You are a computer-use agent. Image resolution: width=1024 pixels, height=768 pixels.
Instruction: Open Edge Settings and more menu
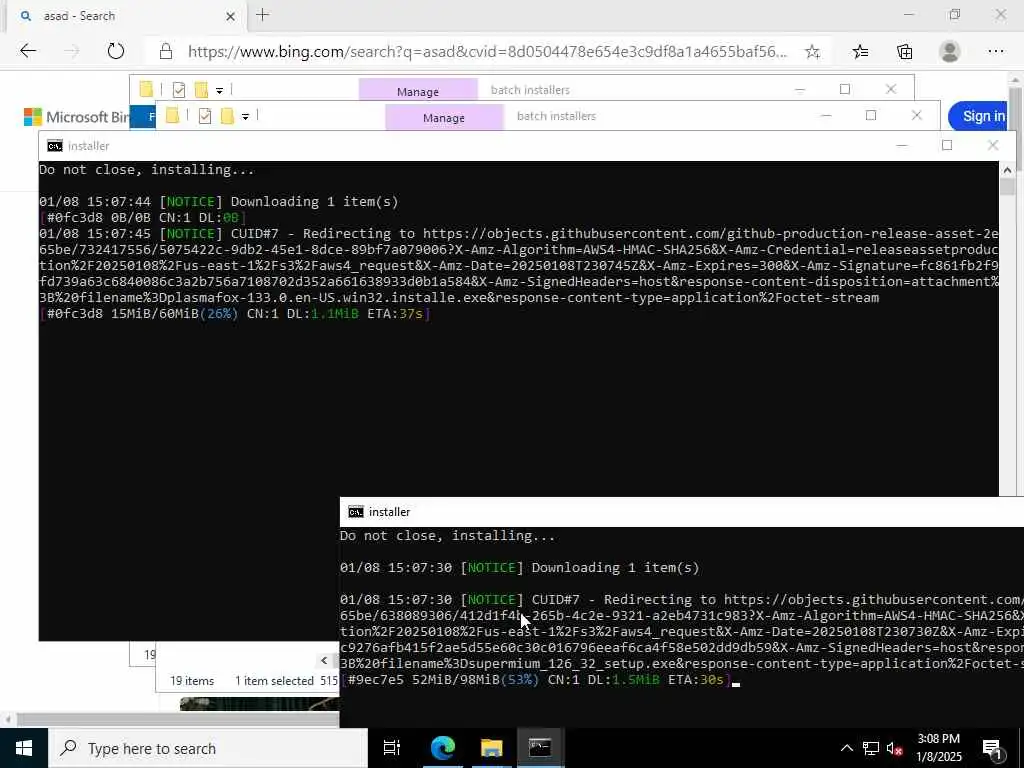click(x=995, y=52)
